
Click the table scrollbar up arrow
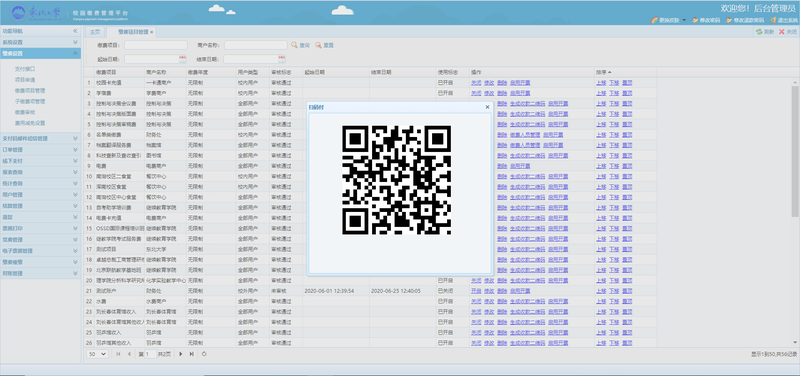pos(795,82)
